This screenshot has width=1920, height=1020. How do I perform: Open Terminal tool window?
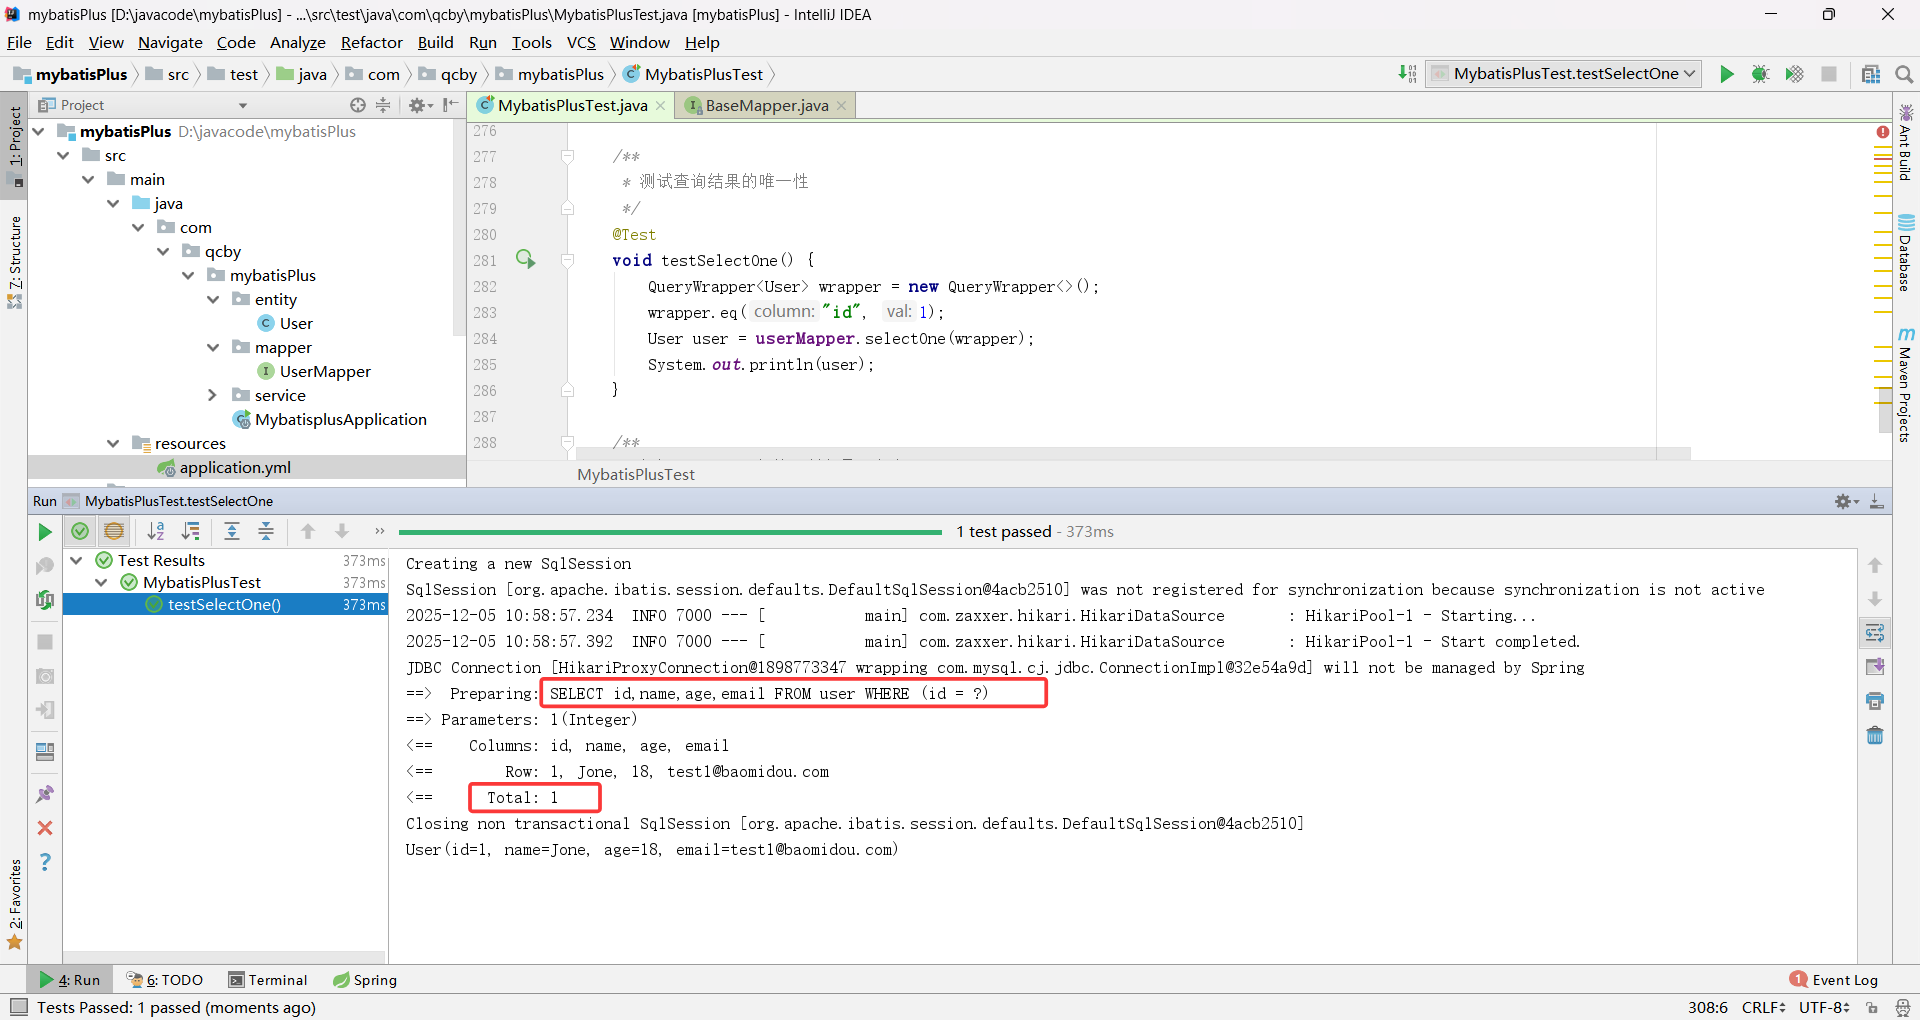(x=268, y=980)
